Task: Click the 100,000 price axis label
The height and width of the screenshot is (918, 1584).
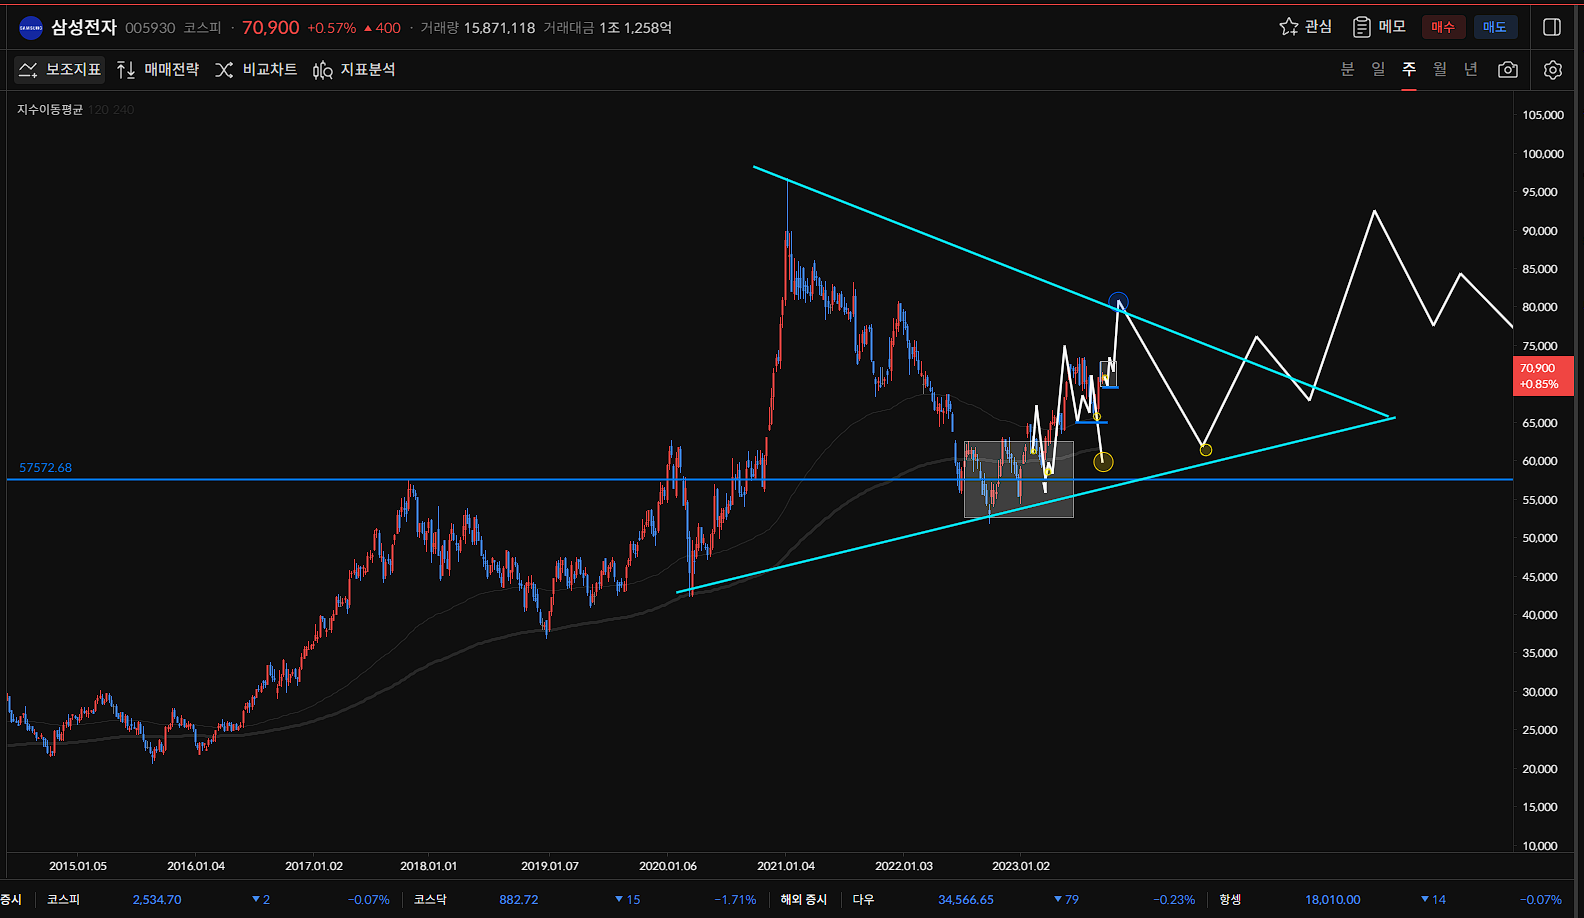Action: coord(1542,154)
